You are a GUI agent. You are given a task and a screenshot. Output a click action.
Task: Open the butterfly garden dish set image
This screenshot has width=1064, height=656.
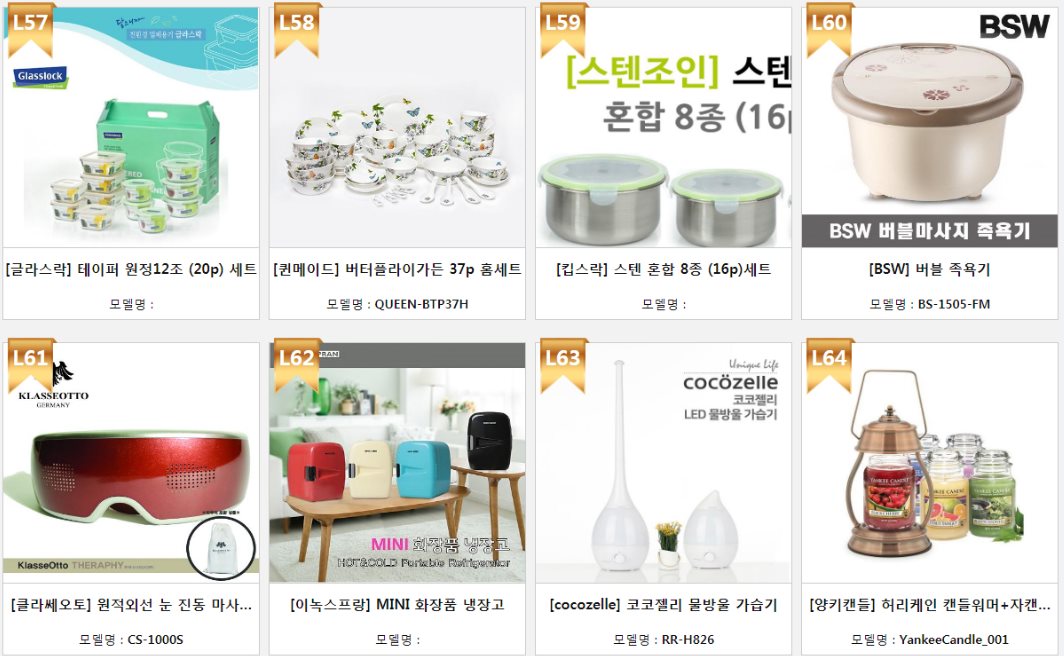coord(397,128)
